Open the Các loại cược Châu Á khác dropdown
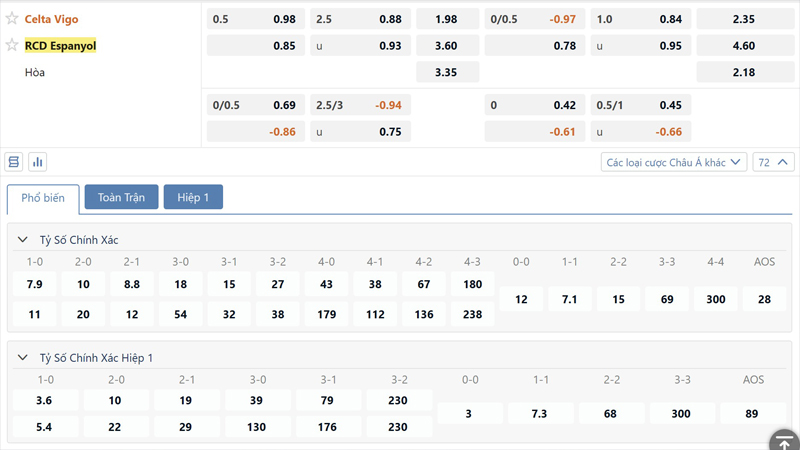This screenshot has width=800, height=450. click(674, 162)
